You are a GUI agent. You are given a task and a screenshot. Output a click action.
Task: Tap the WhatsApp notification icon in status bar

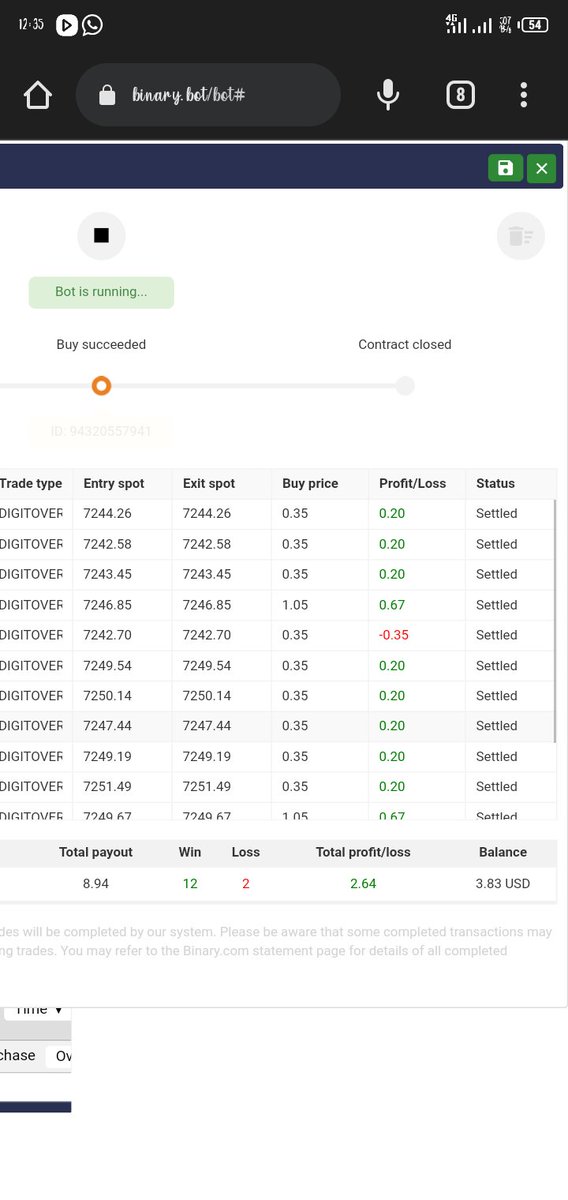coord(92,25)
